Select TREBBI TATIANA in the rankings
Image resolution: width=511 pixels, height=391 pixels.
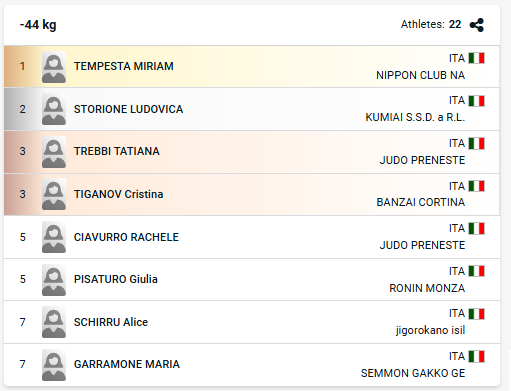click(x=117, y=151)
